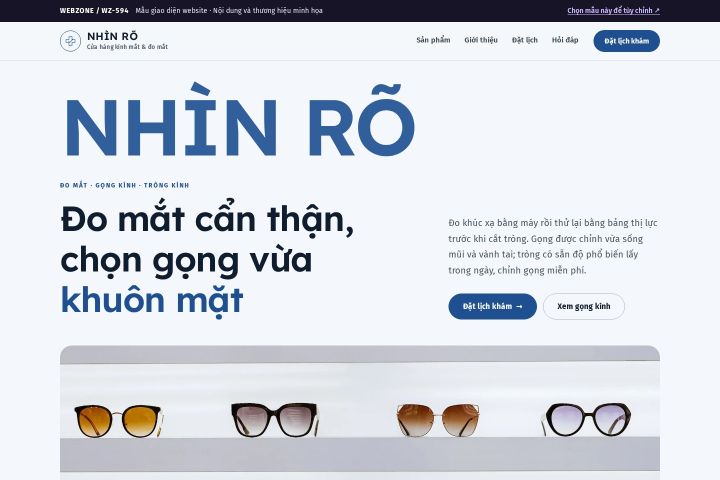This screenshot has width=720, height=480.
Task: Follow the Chọn mẫu này để tùy chỉnh link
Action: click(613, 11)
